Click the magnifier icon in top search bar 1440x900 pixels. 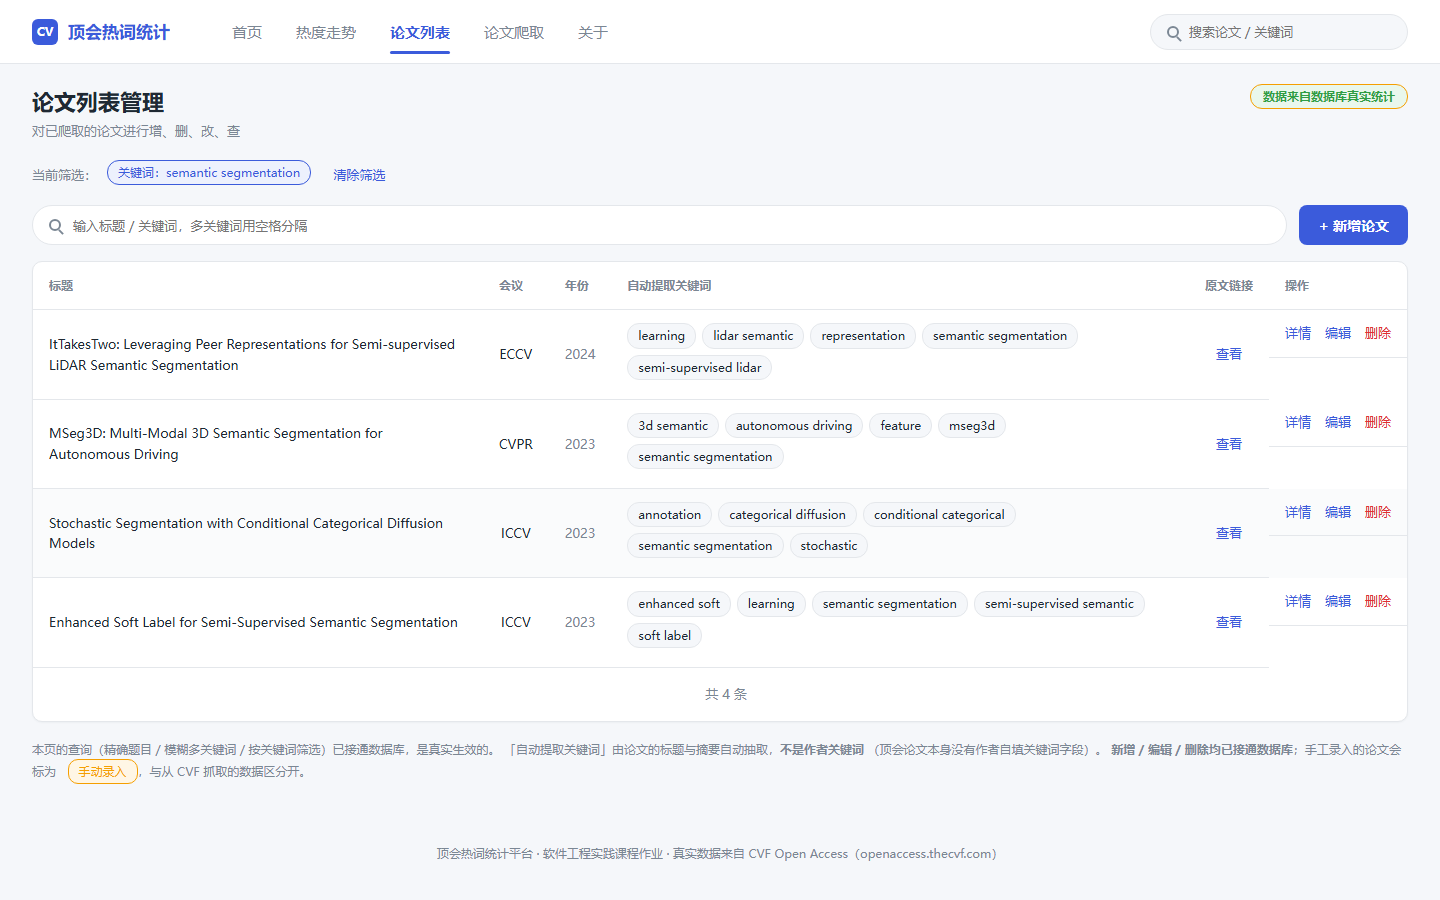click(1174, 33)
